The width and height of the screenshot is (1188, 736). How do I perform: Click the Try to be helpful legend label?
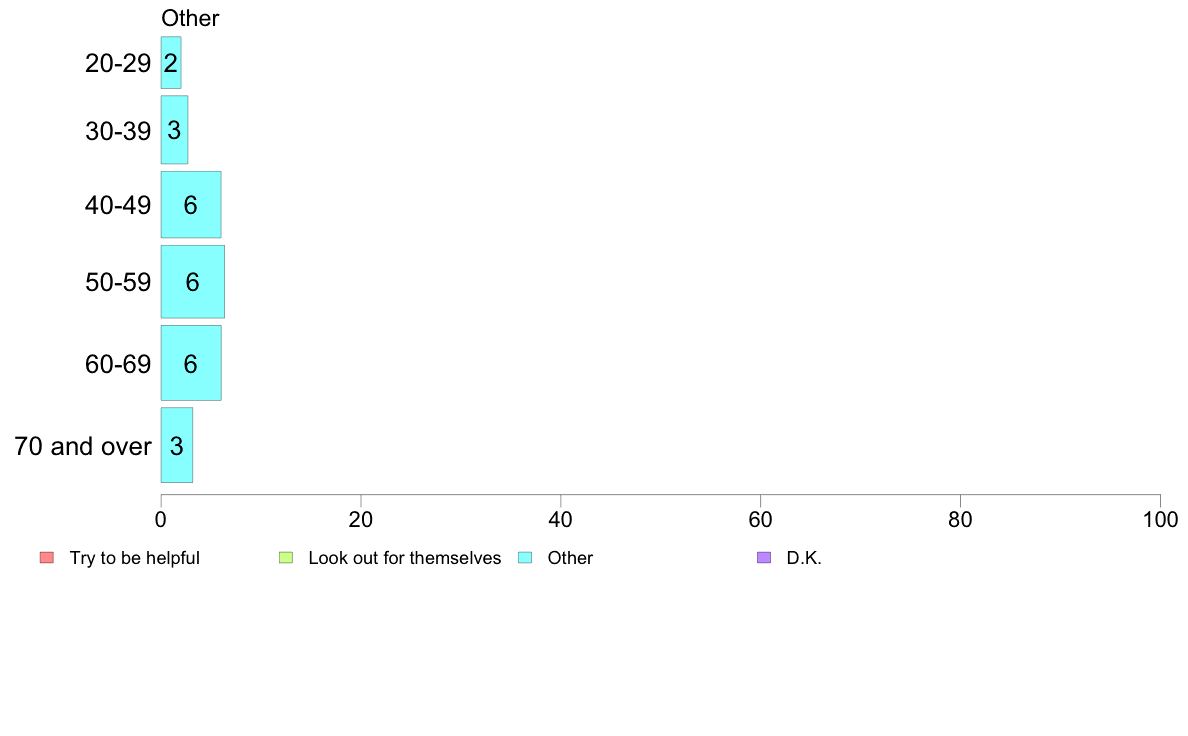(x=135, y=558)
